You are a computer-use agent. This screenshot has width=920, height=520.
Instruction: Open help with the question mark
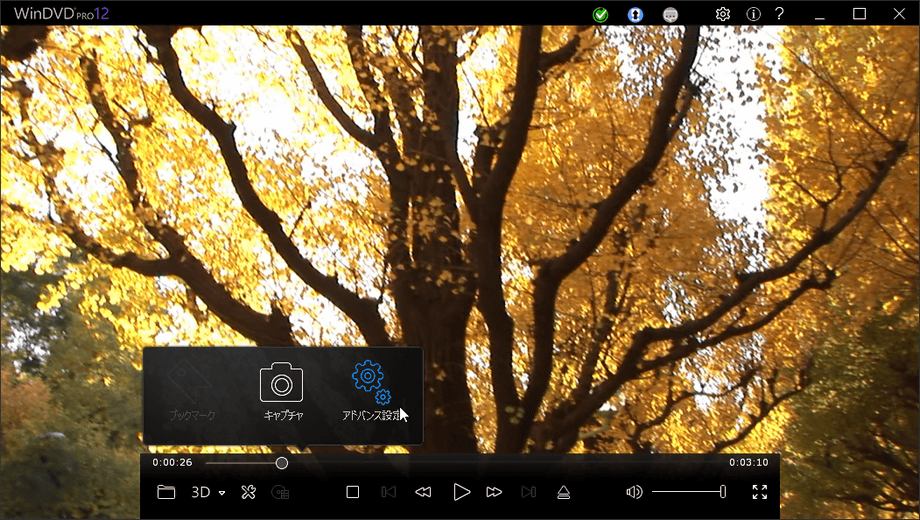point(779,13)
